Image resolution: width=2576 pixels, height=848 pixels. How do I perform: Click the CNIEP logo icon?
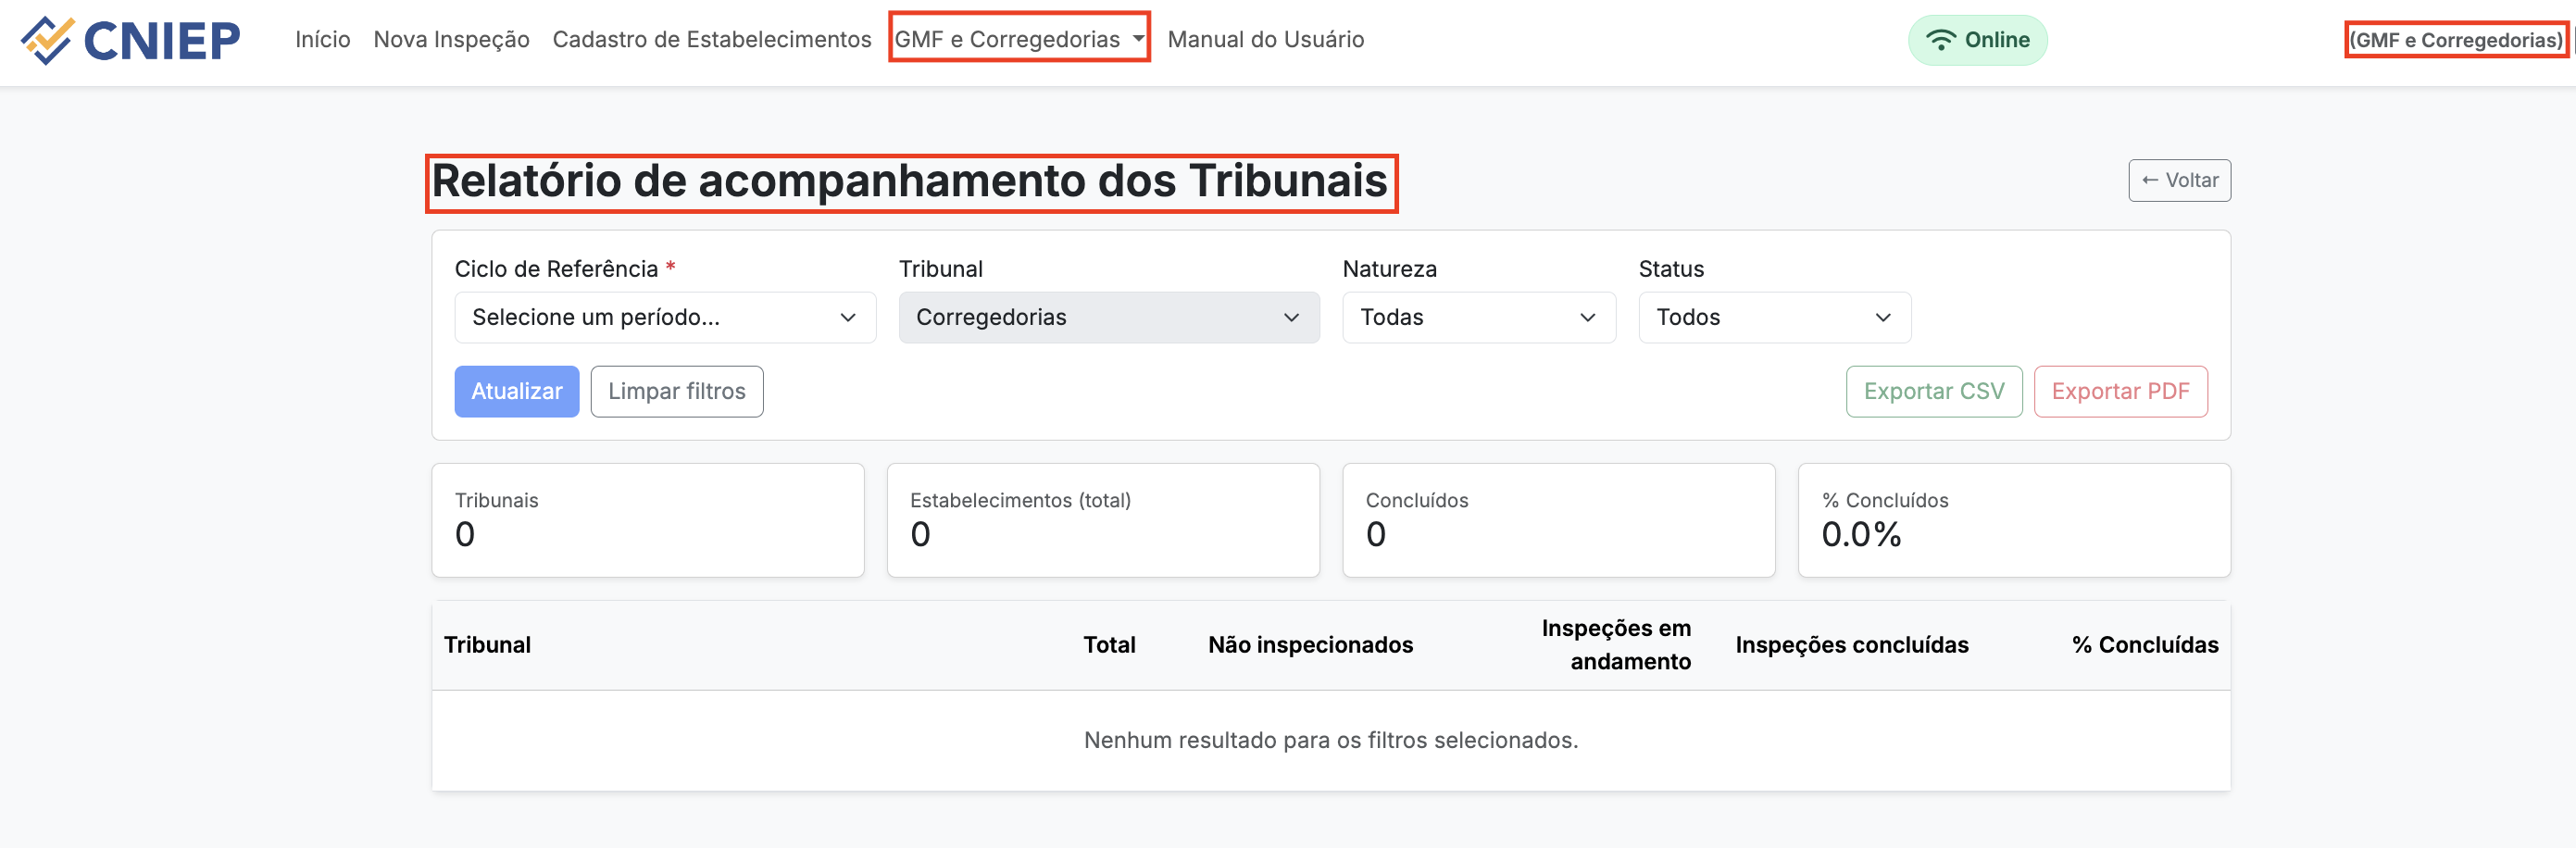point(46,40)
